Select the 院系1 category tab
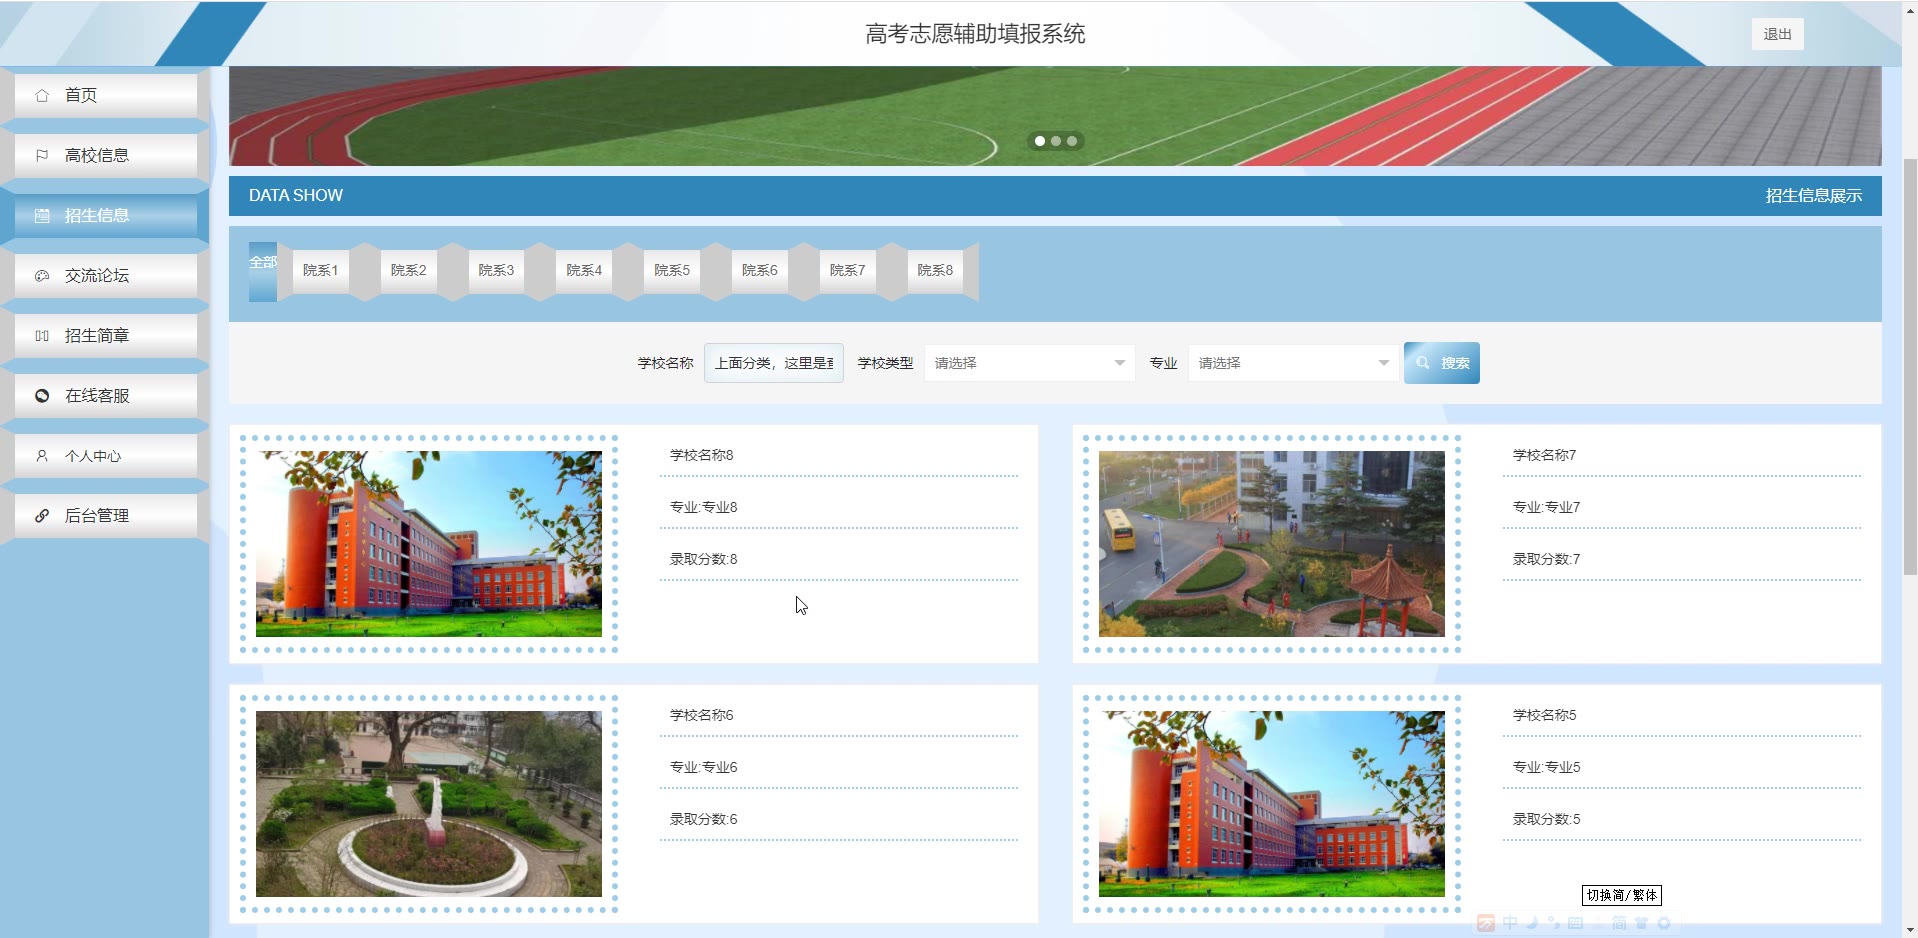 coord(321,270)
